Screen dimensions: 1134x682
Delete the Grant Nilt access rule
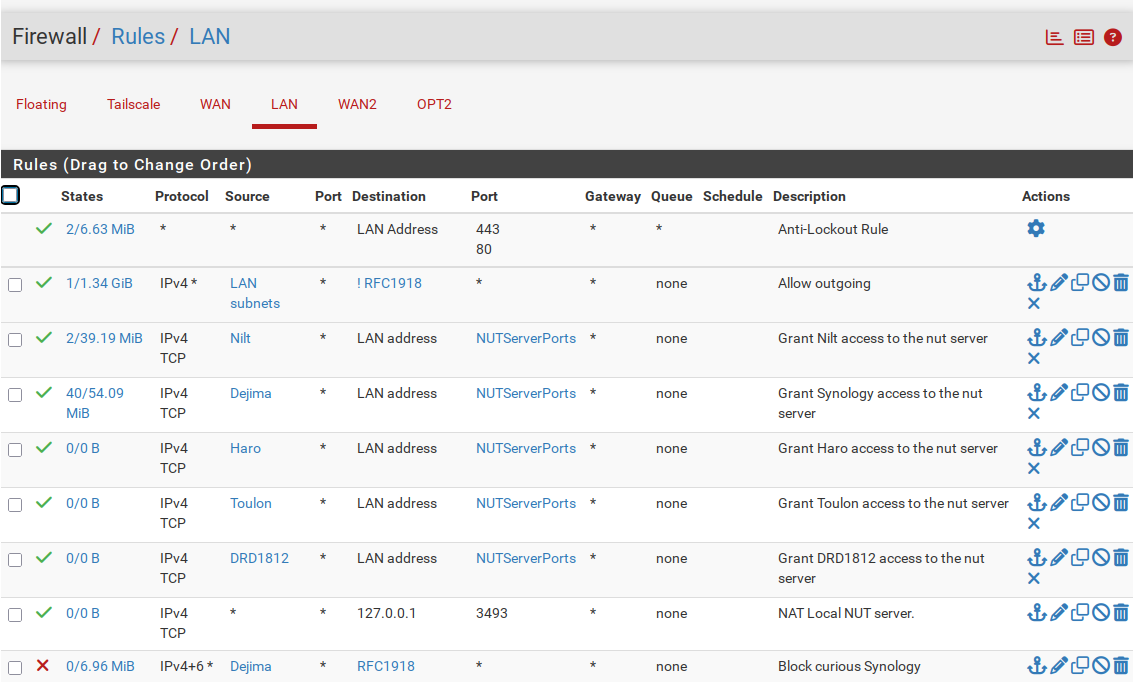pos(1121,338)
